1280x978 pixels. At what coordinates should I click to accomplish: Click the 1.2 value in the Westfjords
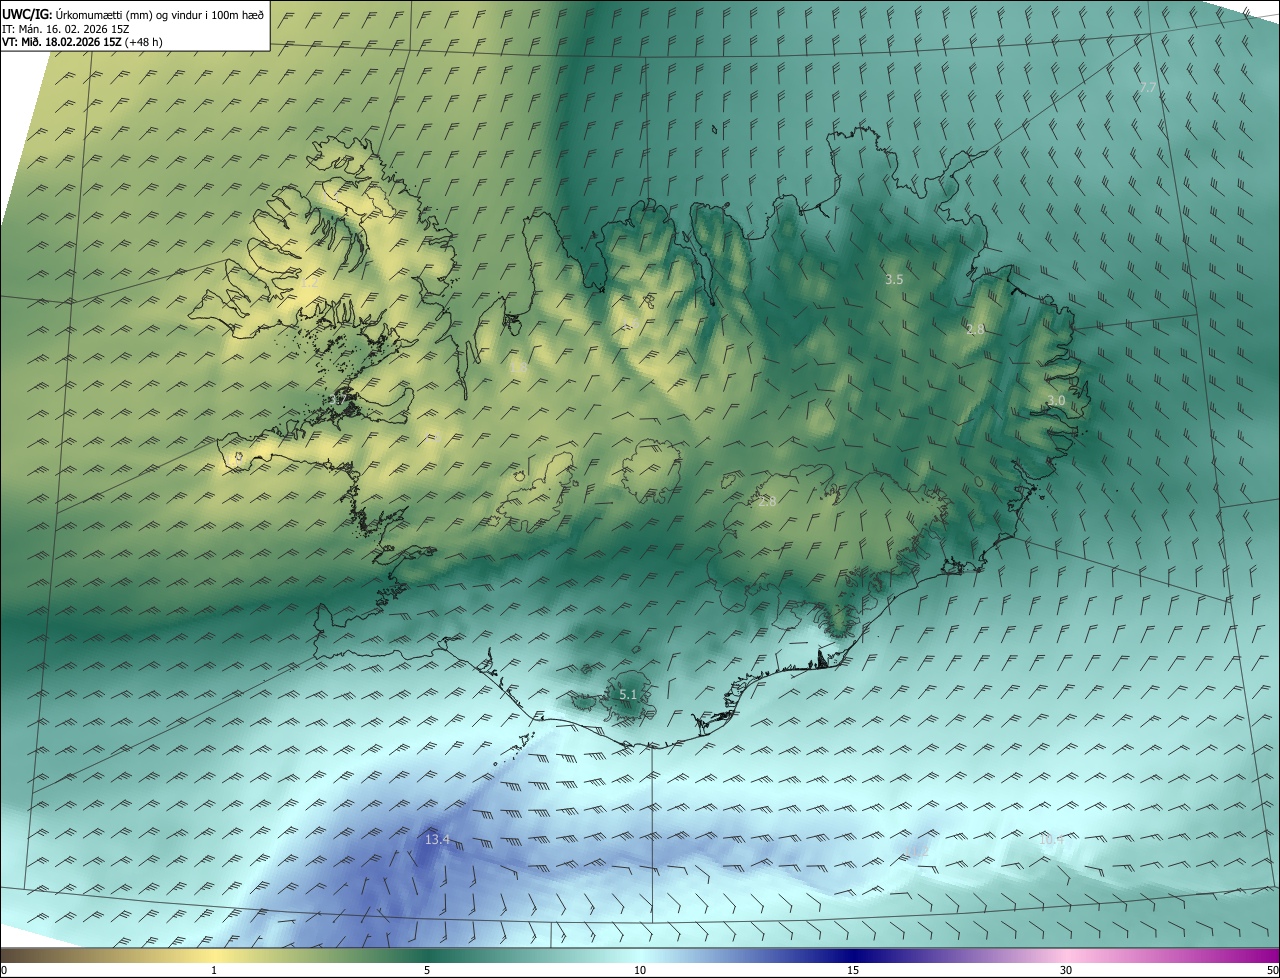point(309,282)
